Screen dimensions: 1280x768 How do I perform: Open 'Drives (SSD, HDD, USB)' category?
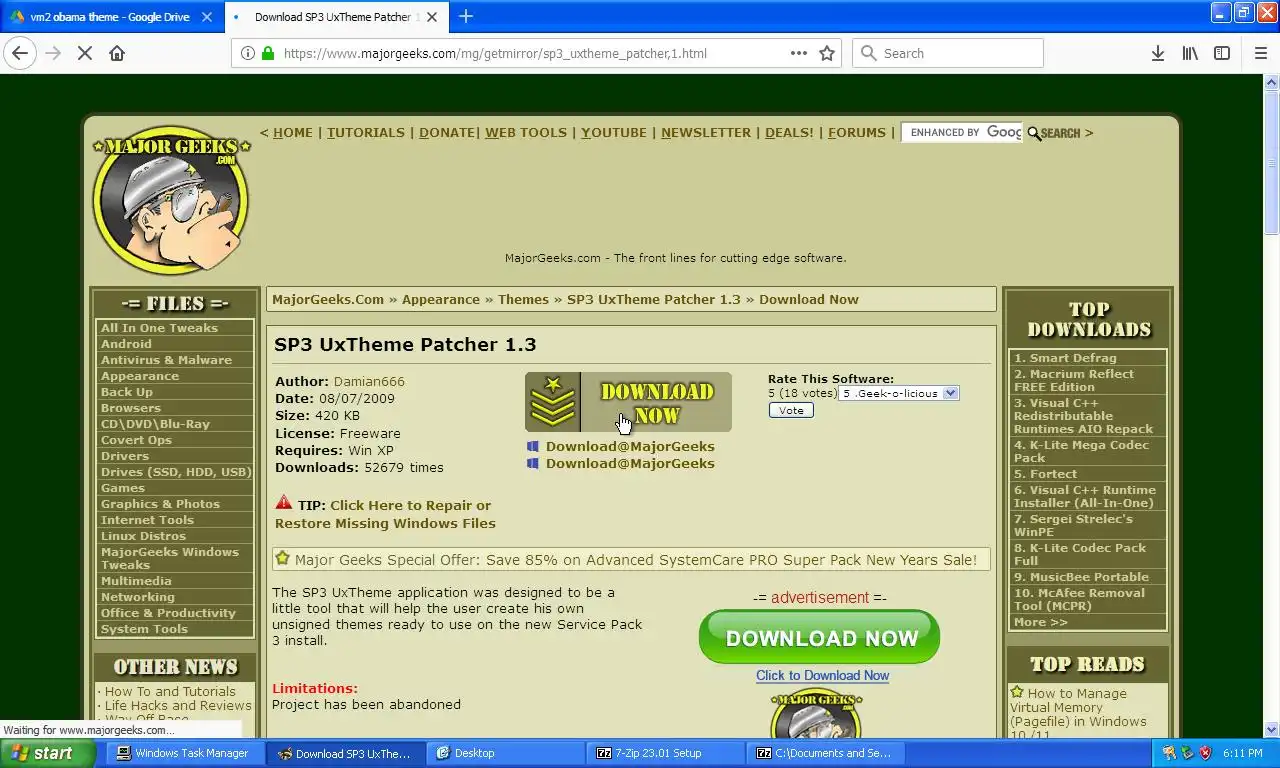point(176,472)
